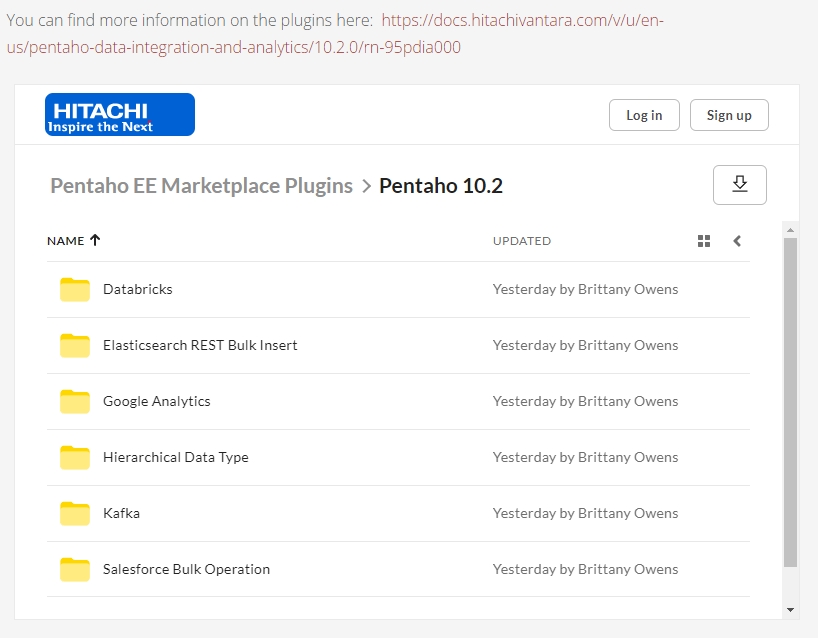This screenshot has width=818, height=638.
Task: Click the scrollbar down arrow
Action: [x=790, y=609]
